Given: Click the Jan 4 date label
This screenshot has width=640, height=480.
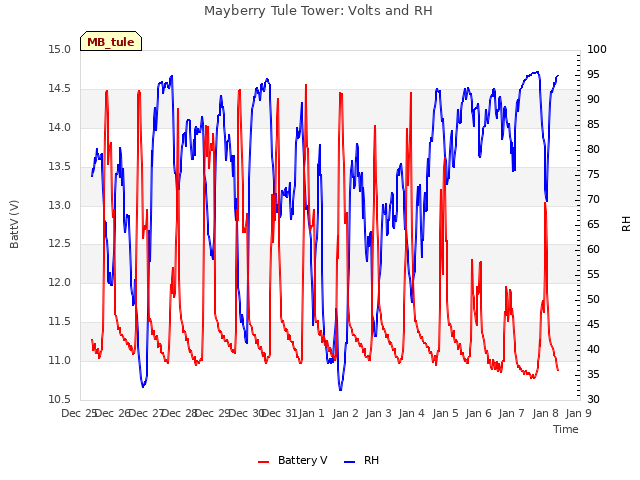Looking at the screenshot, I should point(411,413).
